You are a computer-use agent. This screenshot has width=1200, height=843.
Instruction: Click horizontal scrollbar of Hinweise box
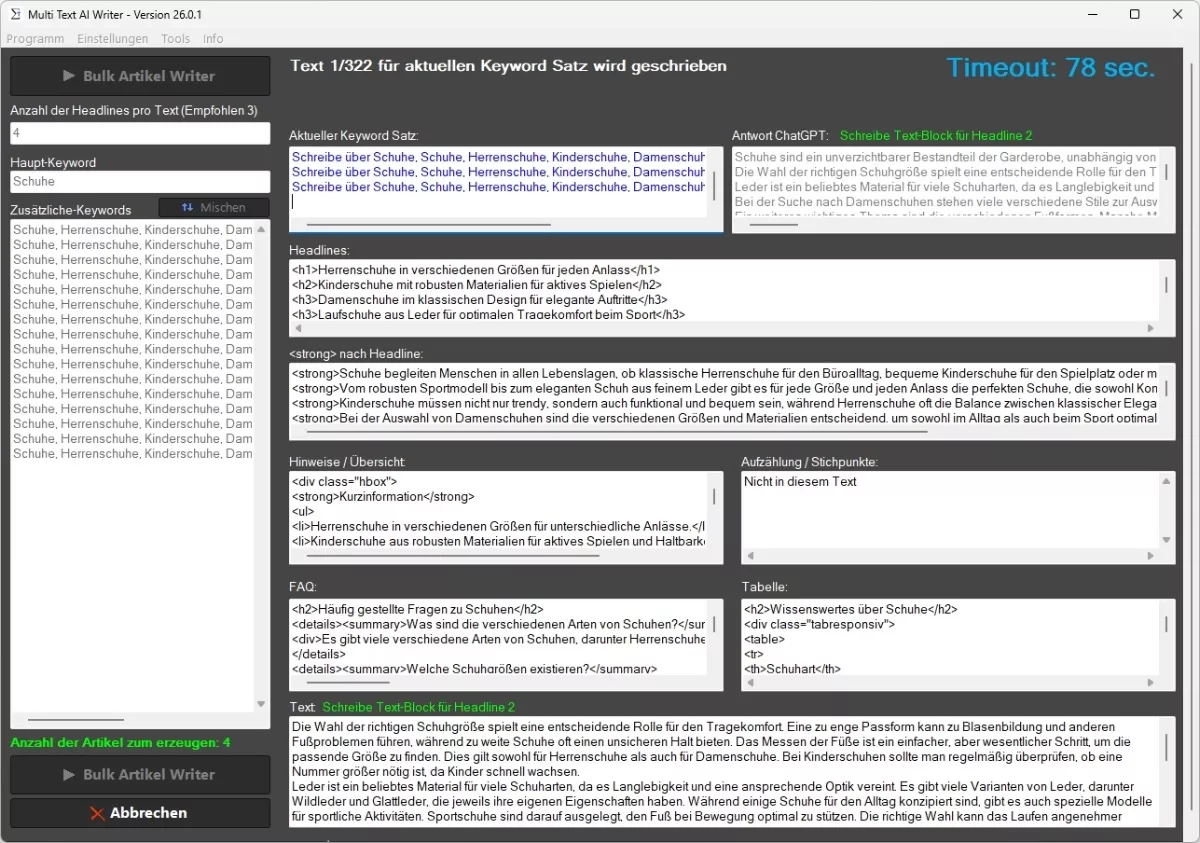[x=453, y=555]
